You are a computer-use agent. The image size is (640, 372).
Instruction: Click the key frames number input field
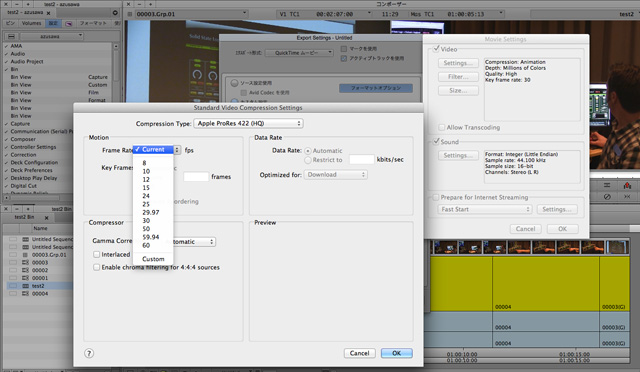point(196,177)
